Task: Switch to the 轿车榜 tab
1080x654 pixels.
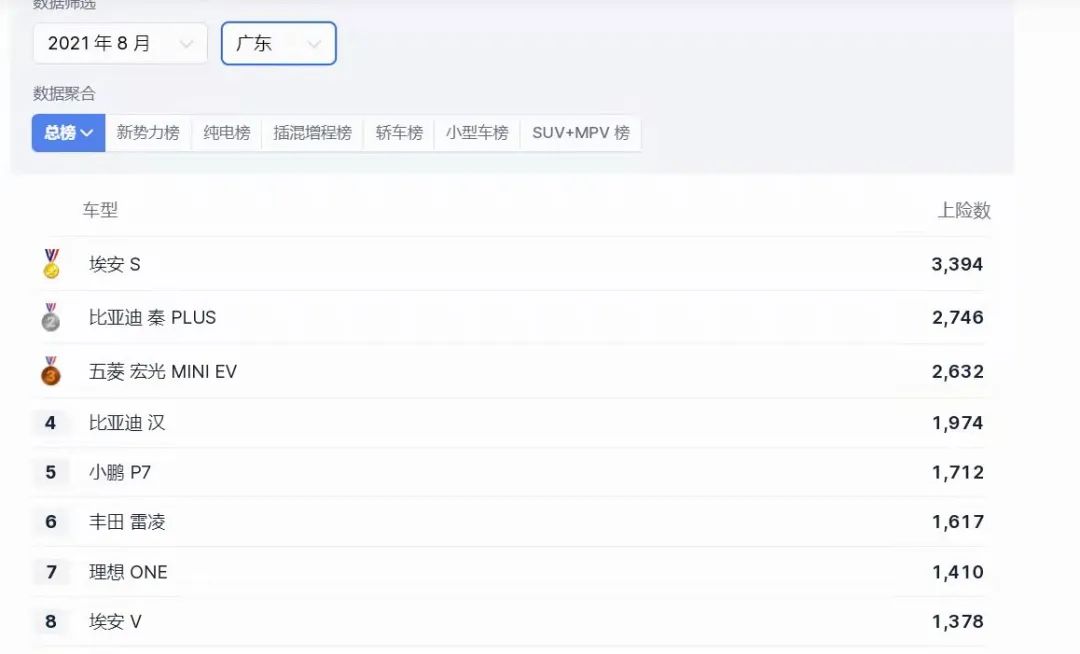Action: [399, 133]
